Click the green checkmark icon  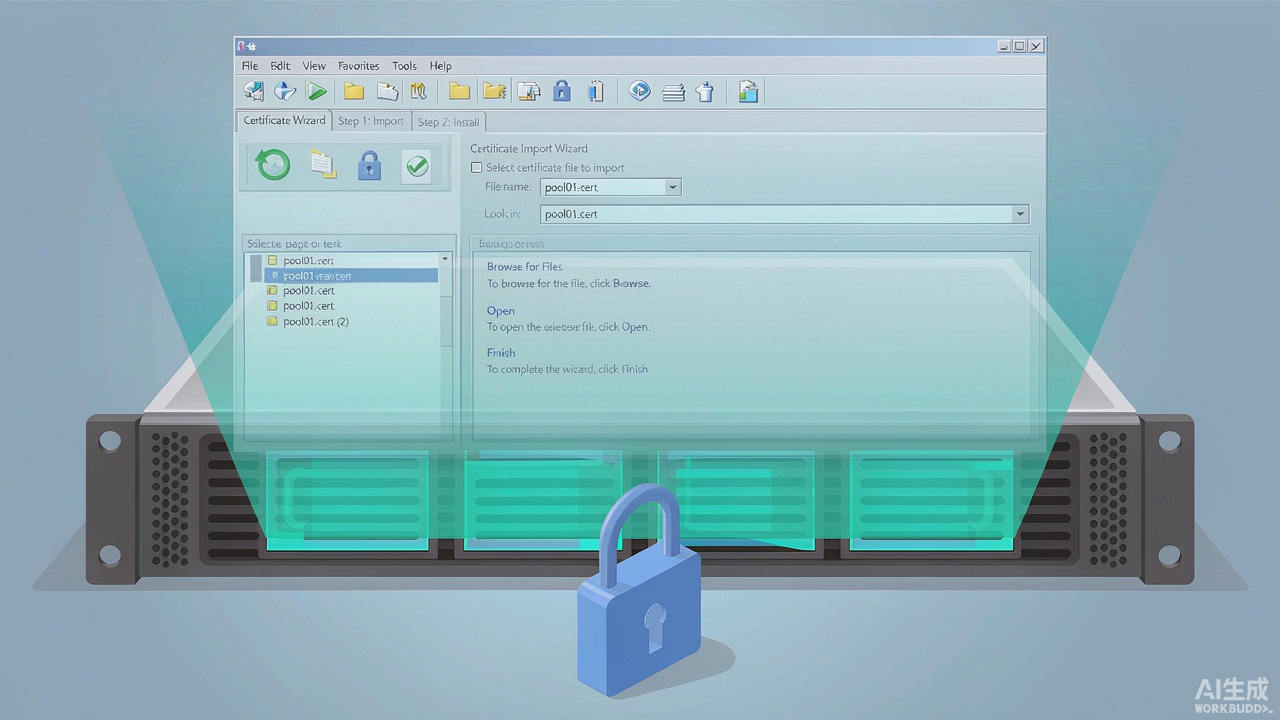[x=417, y=166]
